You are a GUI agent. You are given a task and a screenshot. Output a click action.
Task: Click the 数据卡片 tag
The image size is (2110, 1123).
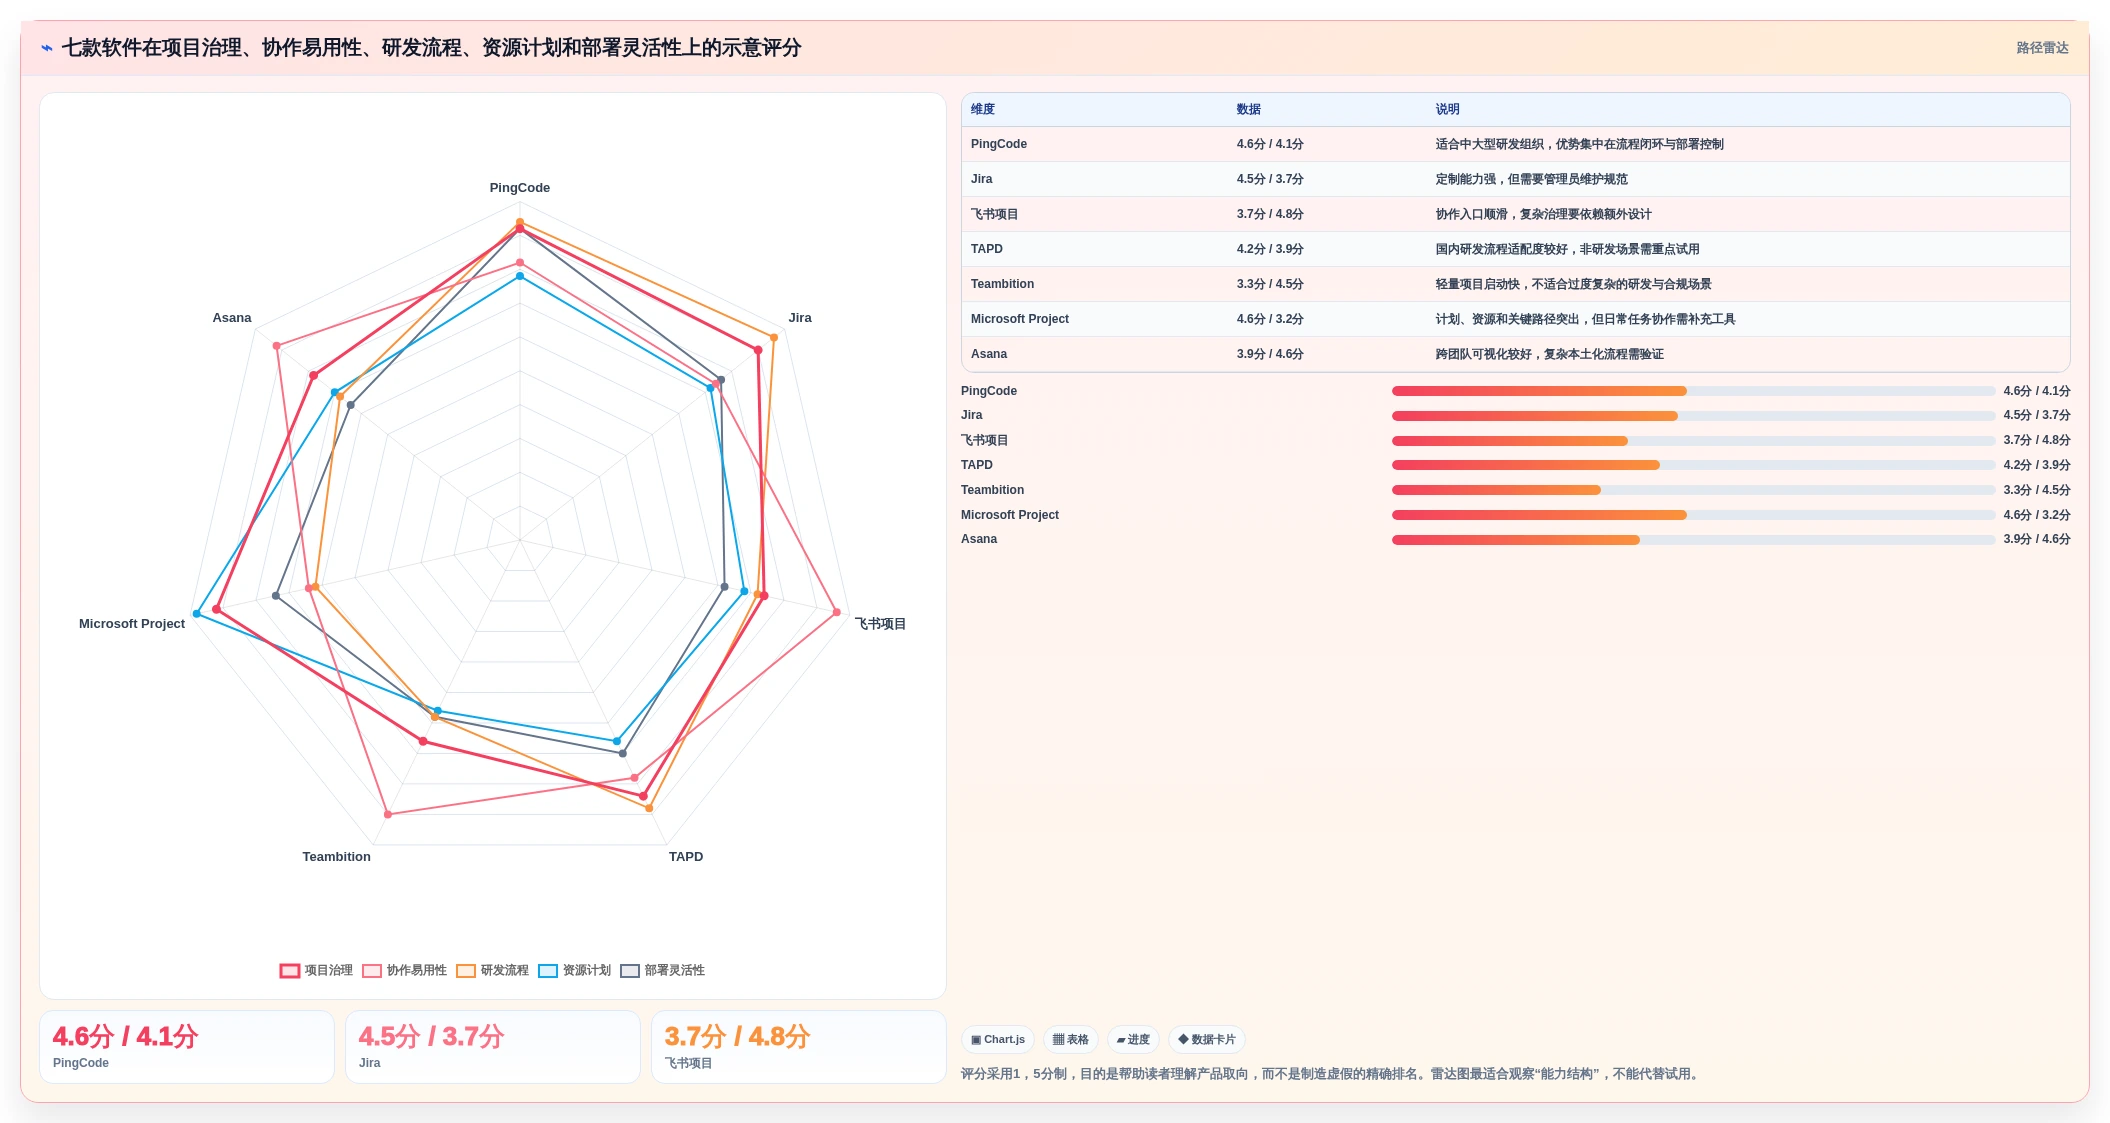1207,1039
